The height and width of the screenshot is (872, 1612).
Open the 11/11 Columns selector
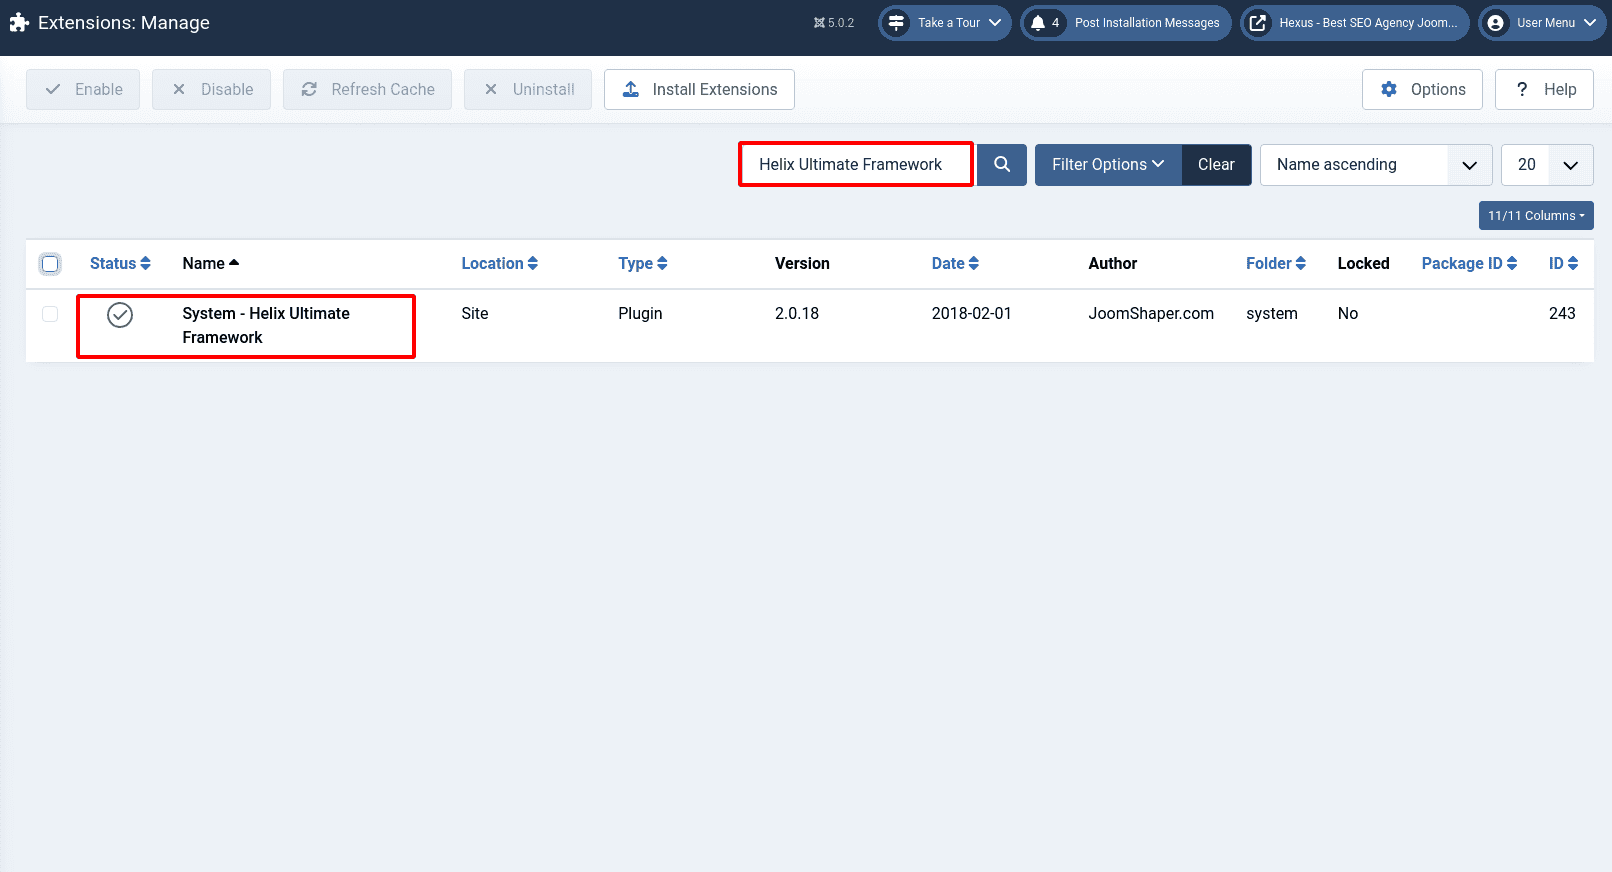pyautogui.click(x=1535, y=216)
